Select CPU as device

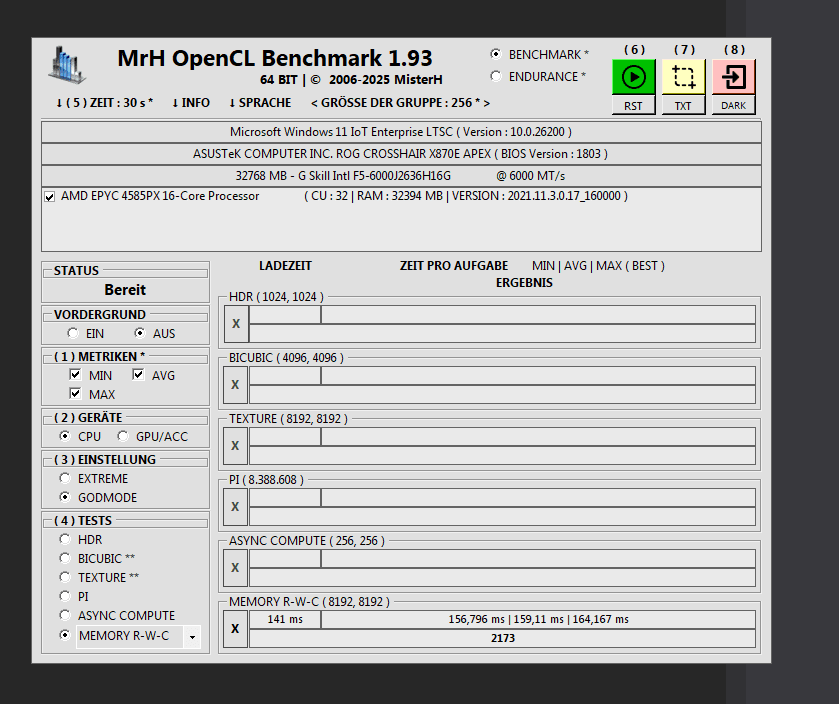click(x=65, y=436)
